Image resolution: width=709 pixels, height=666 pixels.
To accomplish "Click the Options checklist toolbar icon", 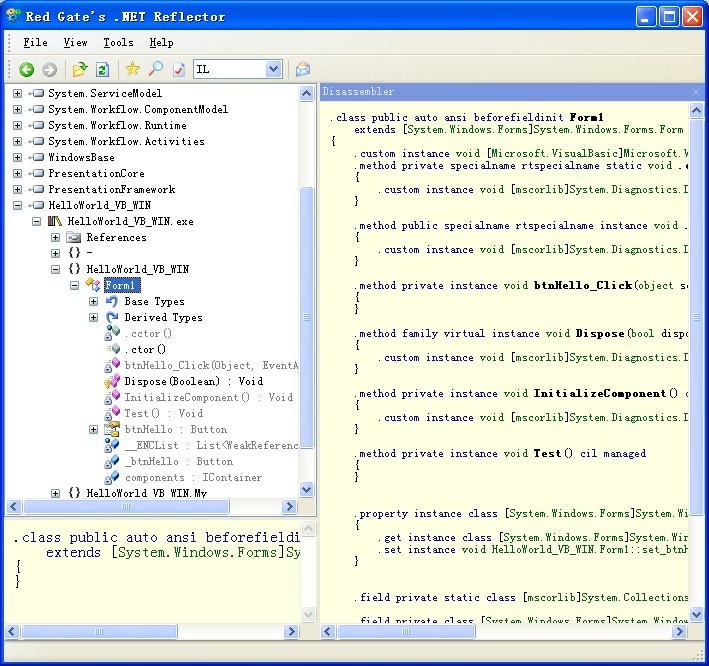I will 179,69.
